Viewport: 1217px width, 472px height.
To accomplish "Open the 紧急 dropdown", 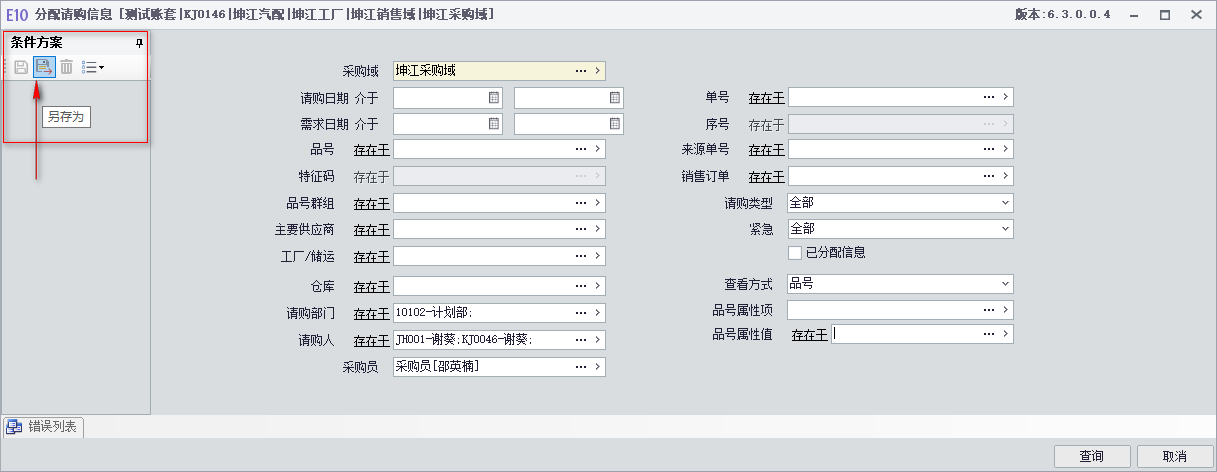I will [1005, 229].
